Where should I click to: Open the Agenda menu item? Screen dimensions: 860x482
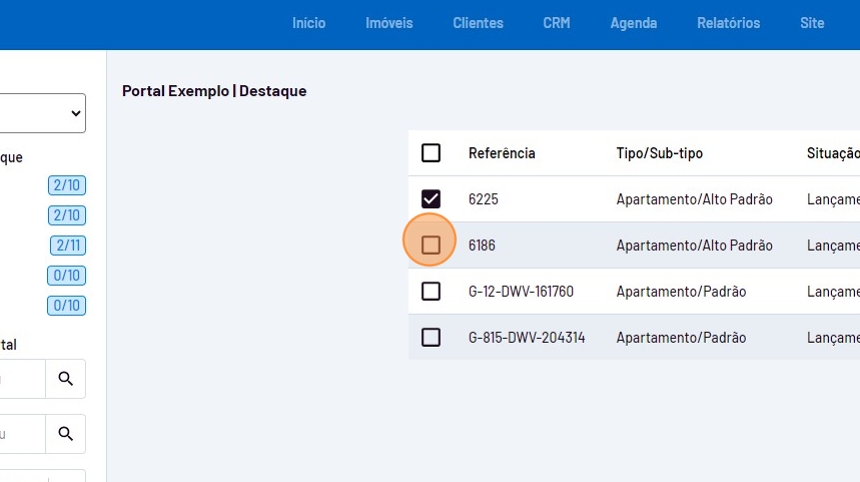634,23
